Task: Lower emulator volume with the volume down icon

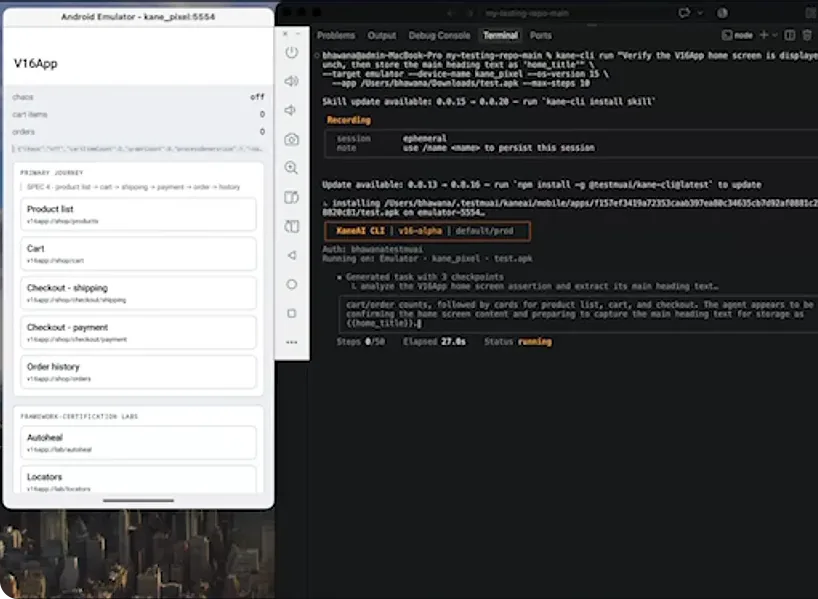Action: click(x=291, y=110)
